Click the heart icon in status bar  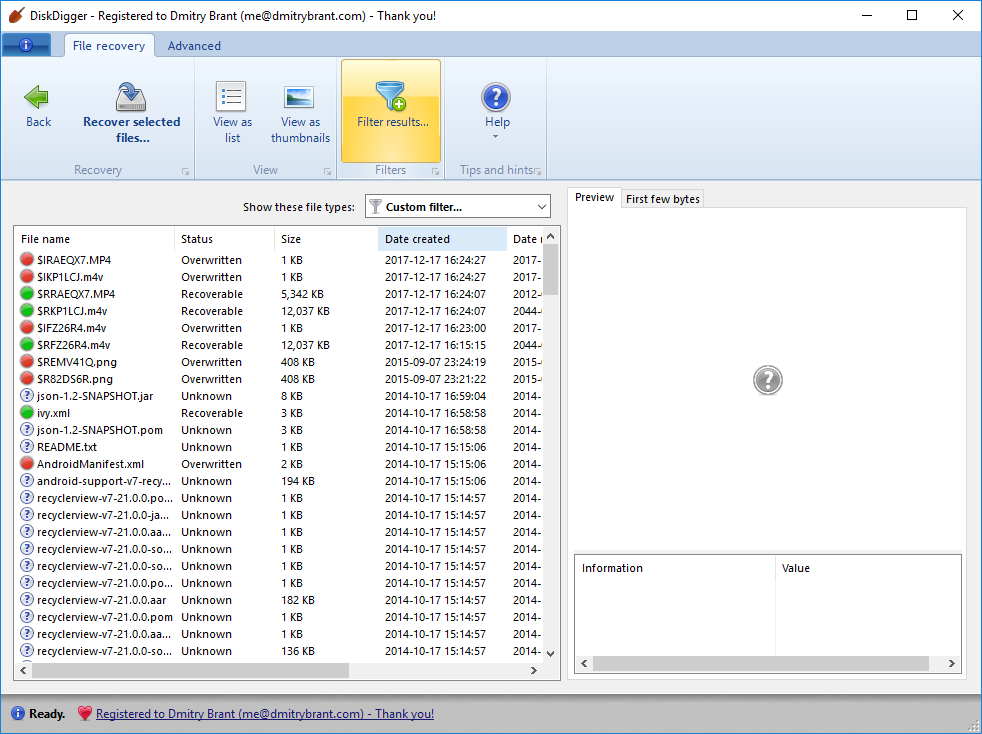pos(84,714)
